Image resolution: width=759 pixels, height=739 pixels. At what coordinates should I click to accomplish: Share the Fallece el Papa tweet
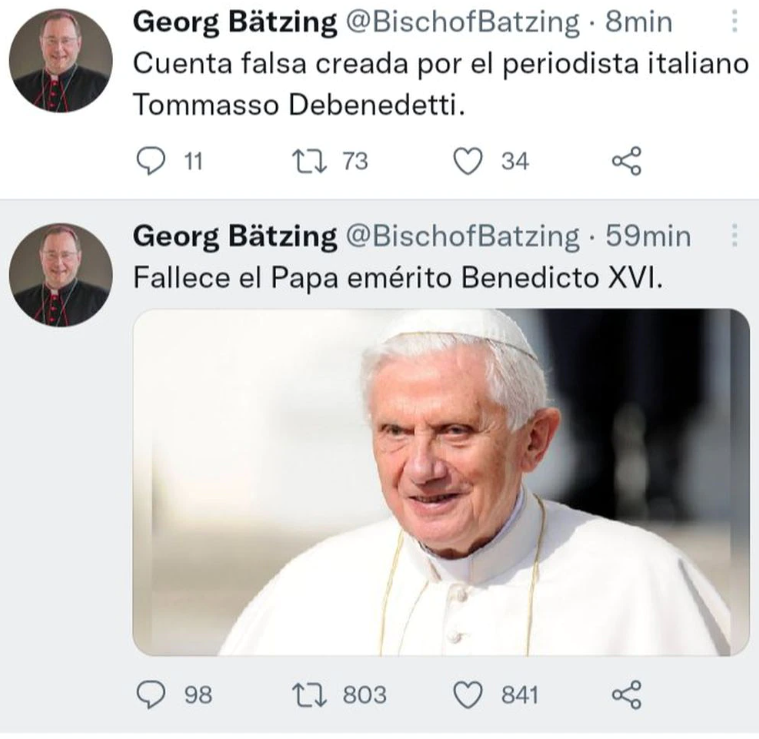pyautogui.click(x=626, y=694)
